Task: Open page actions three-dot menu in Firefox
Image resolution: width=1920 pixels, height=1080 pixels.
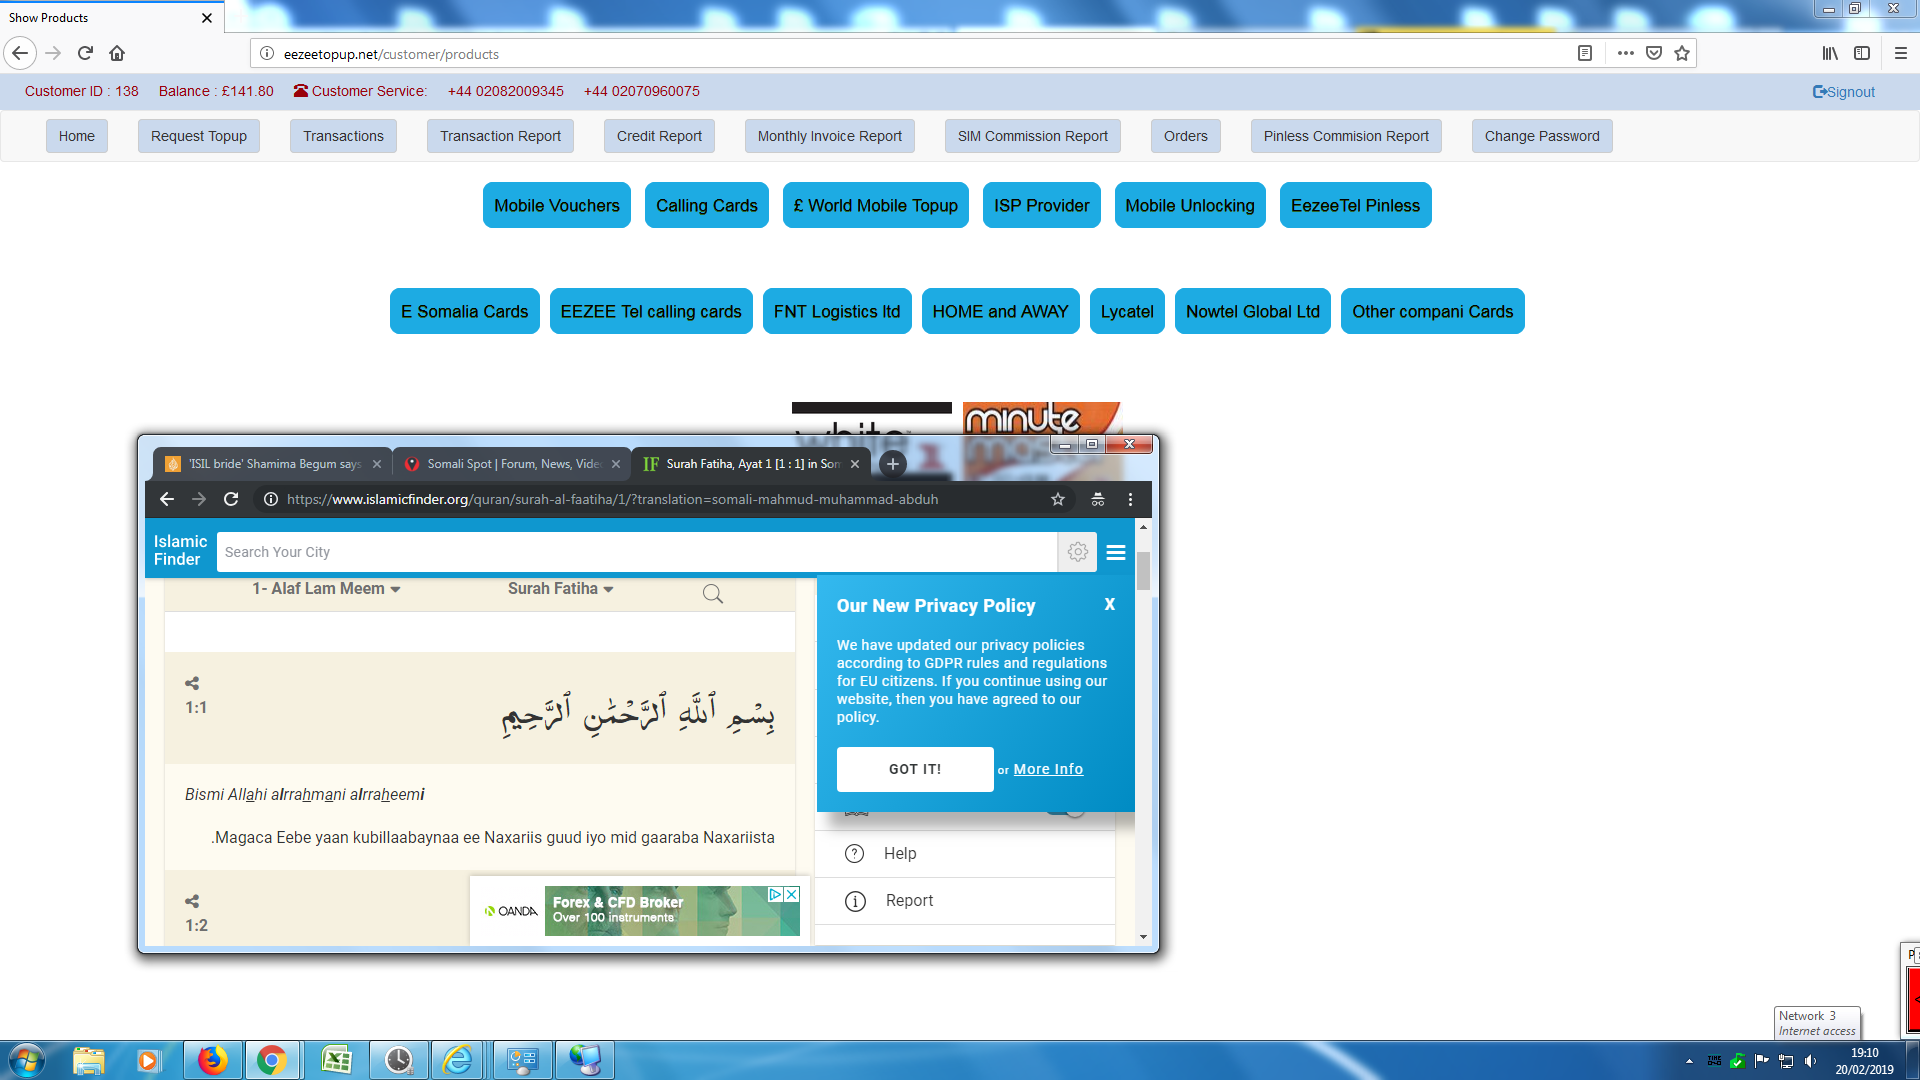Action: pos(1626,53)
